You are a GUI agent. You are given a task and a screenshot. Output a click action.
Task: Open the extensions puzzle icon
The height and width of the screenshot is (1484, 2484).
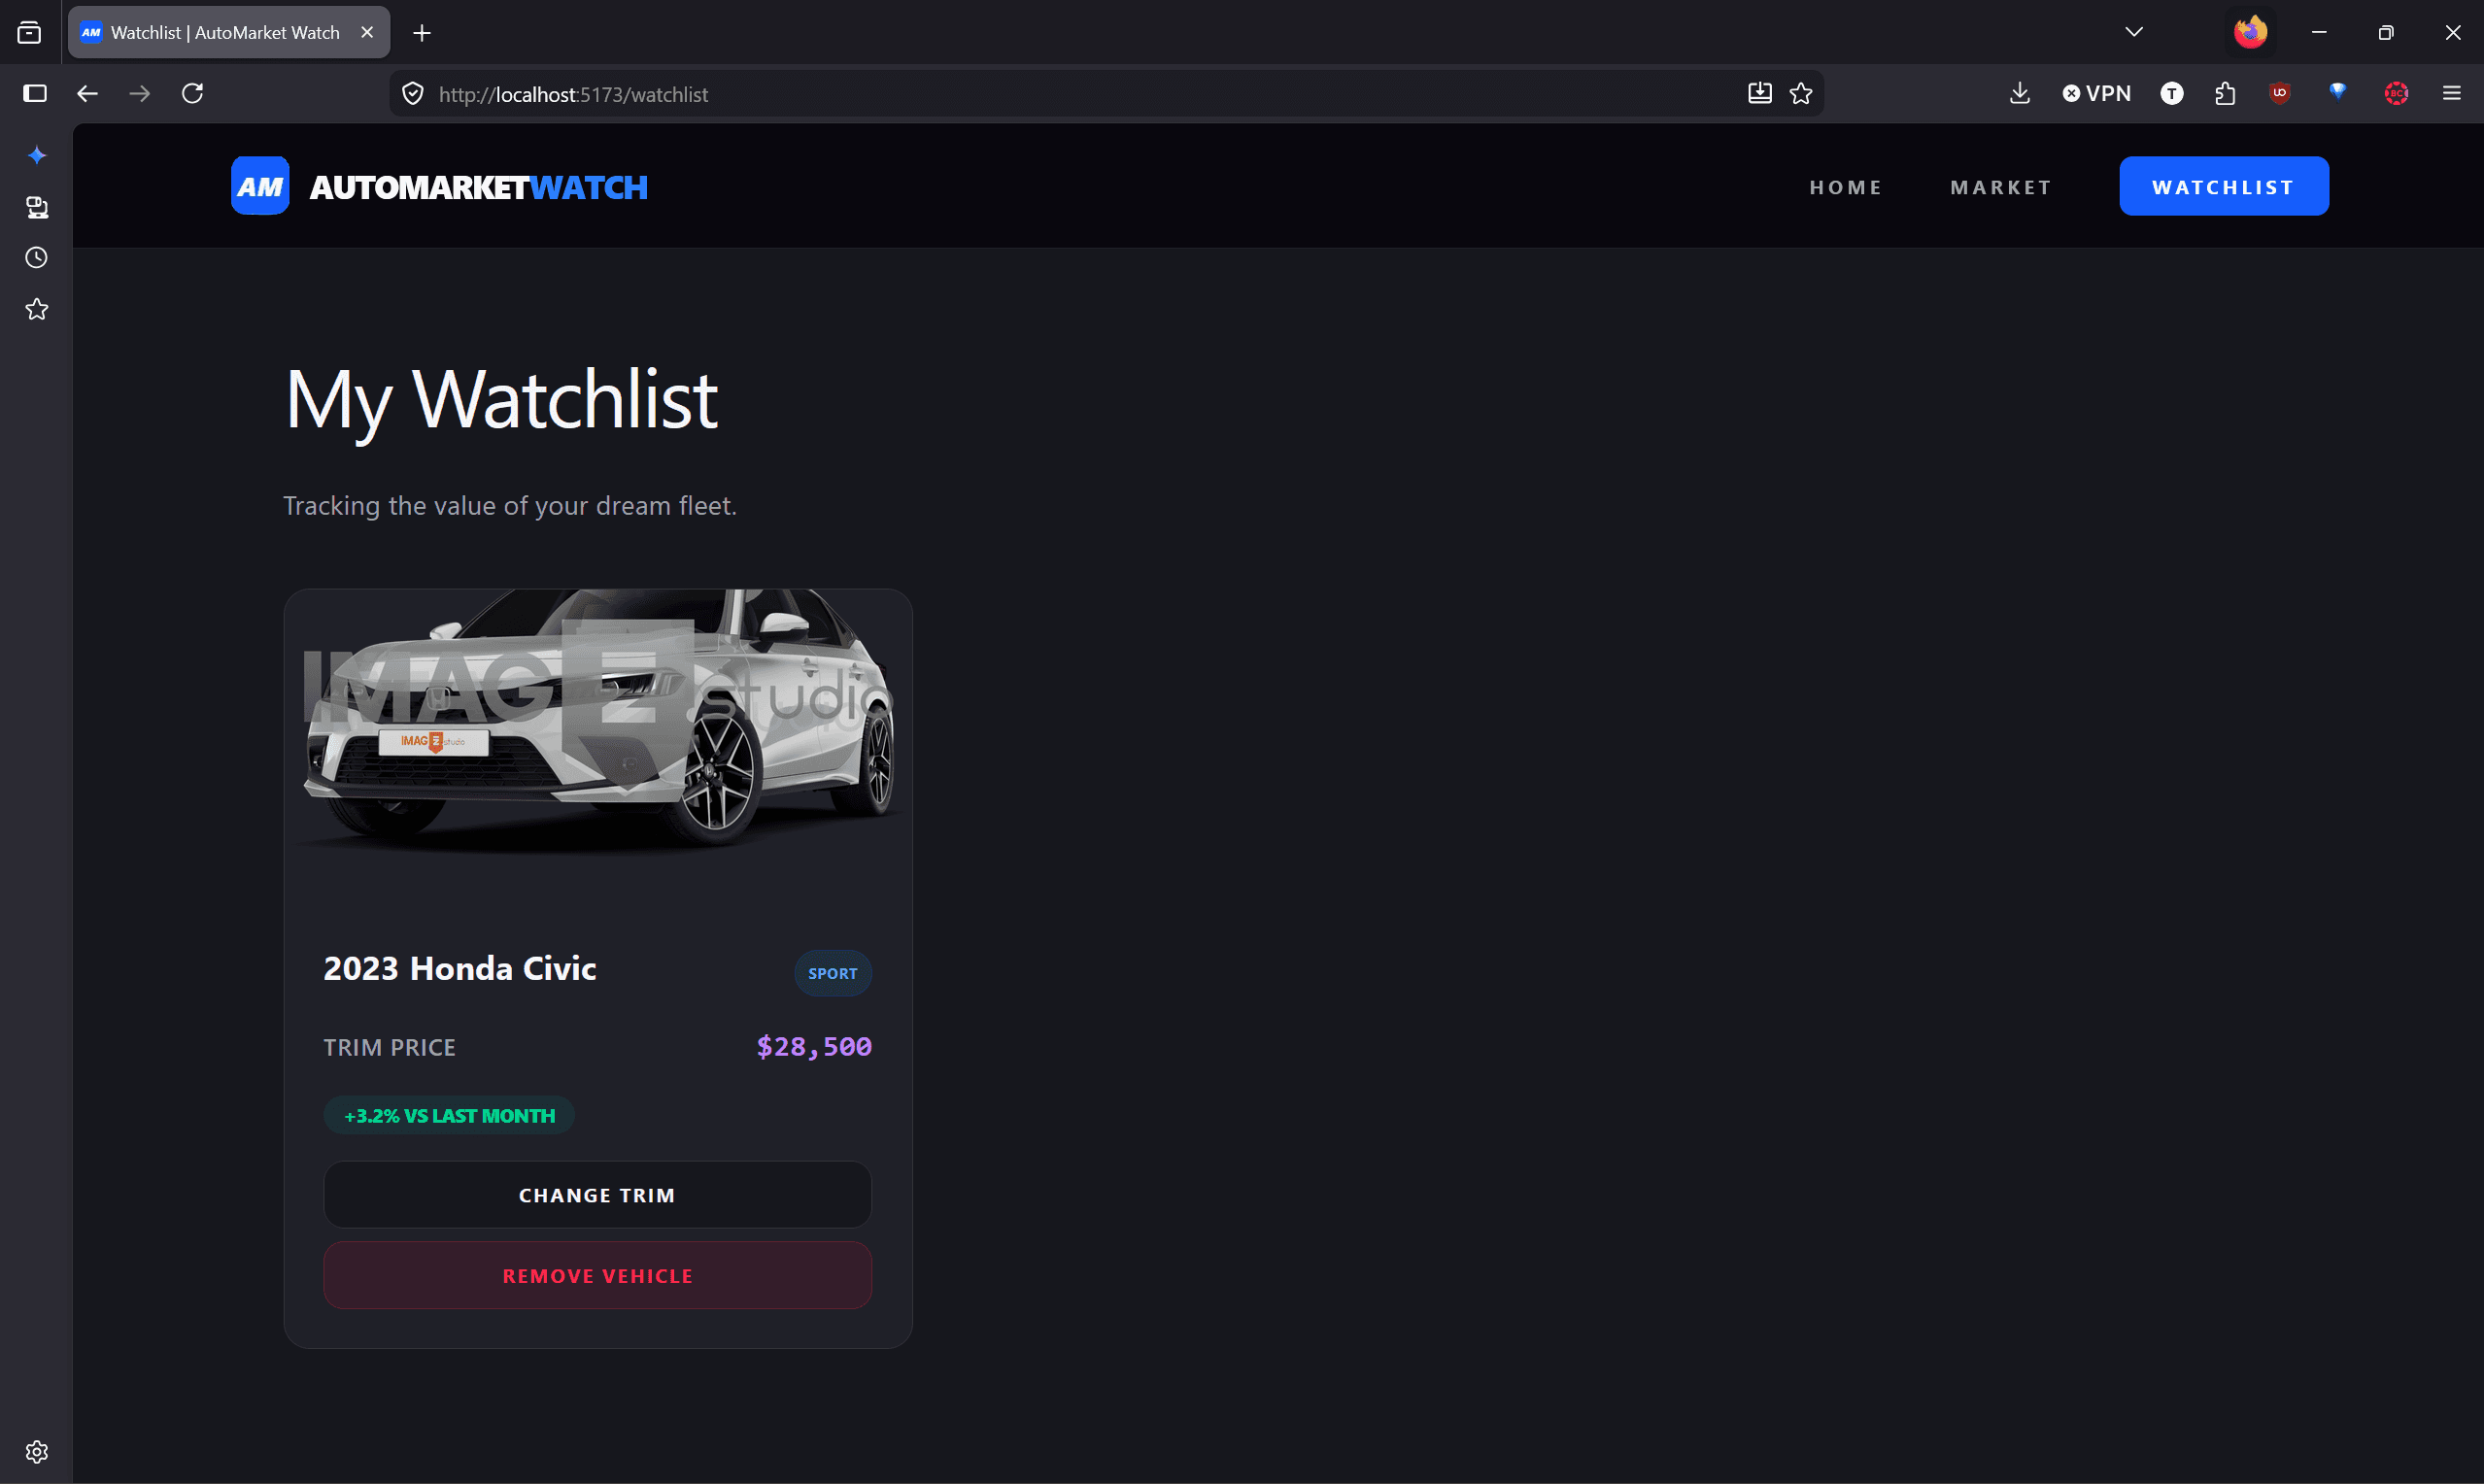(2225, 93)
